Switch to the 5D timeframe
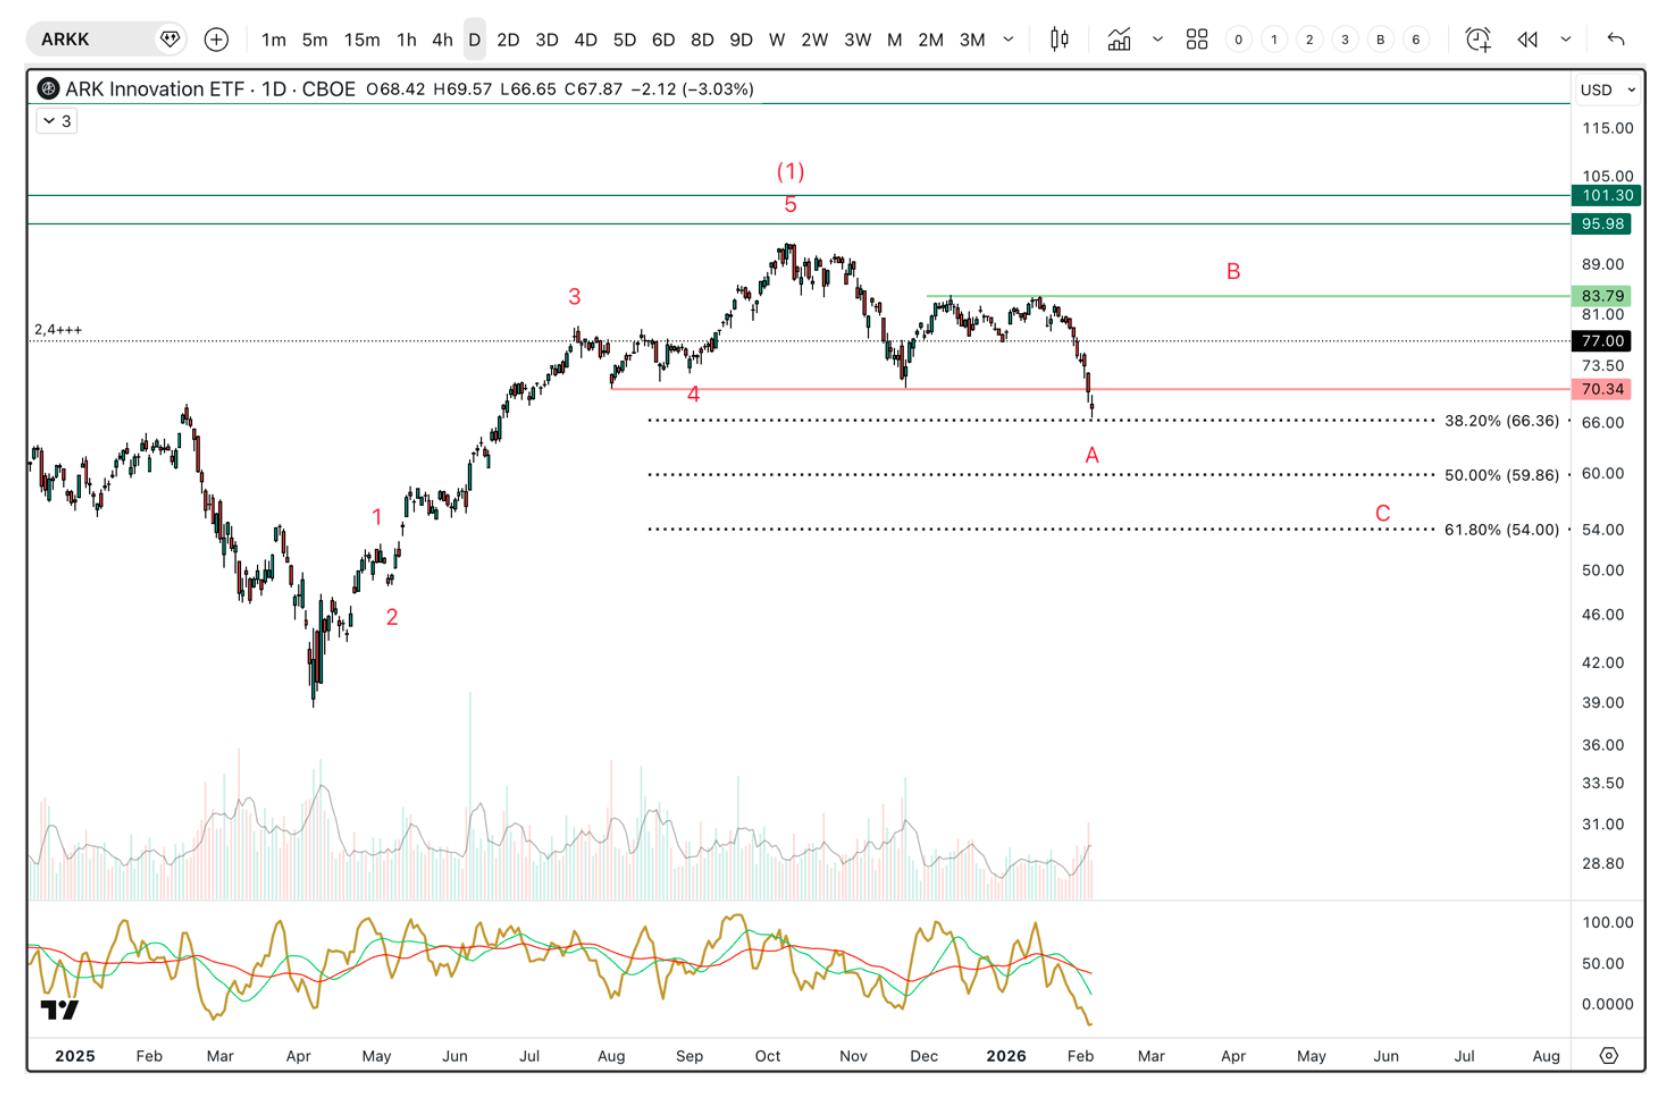Viewport: 1666px width, 1096px height. coord(625,39)
